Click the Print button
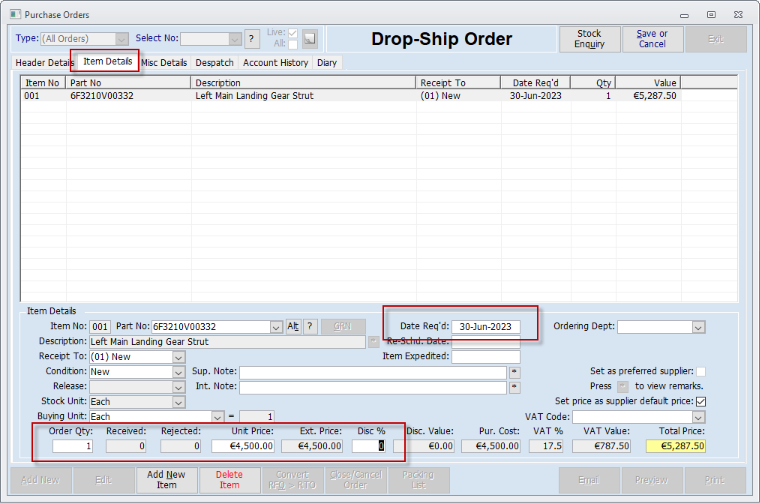The height and width of the screenshot is (503, 760). point(715,480)
